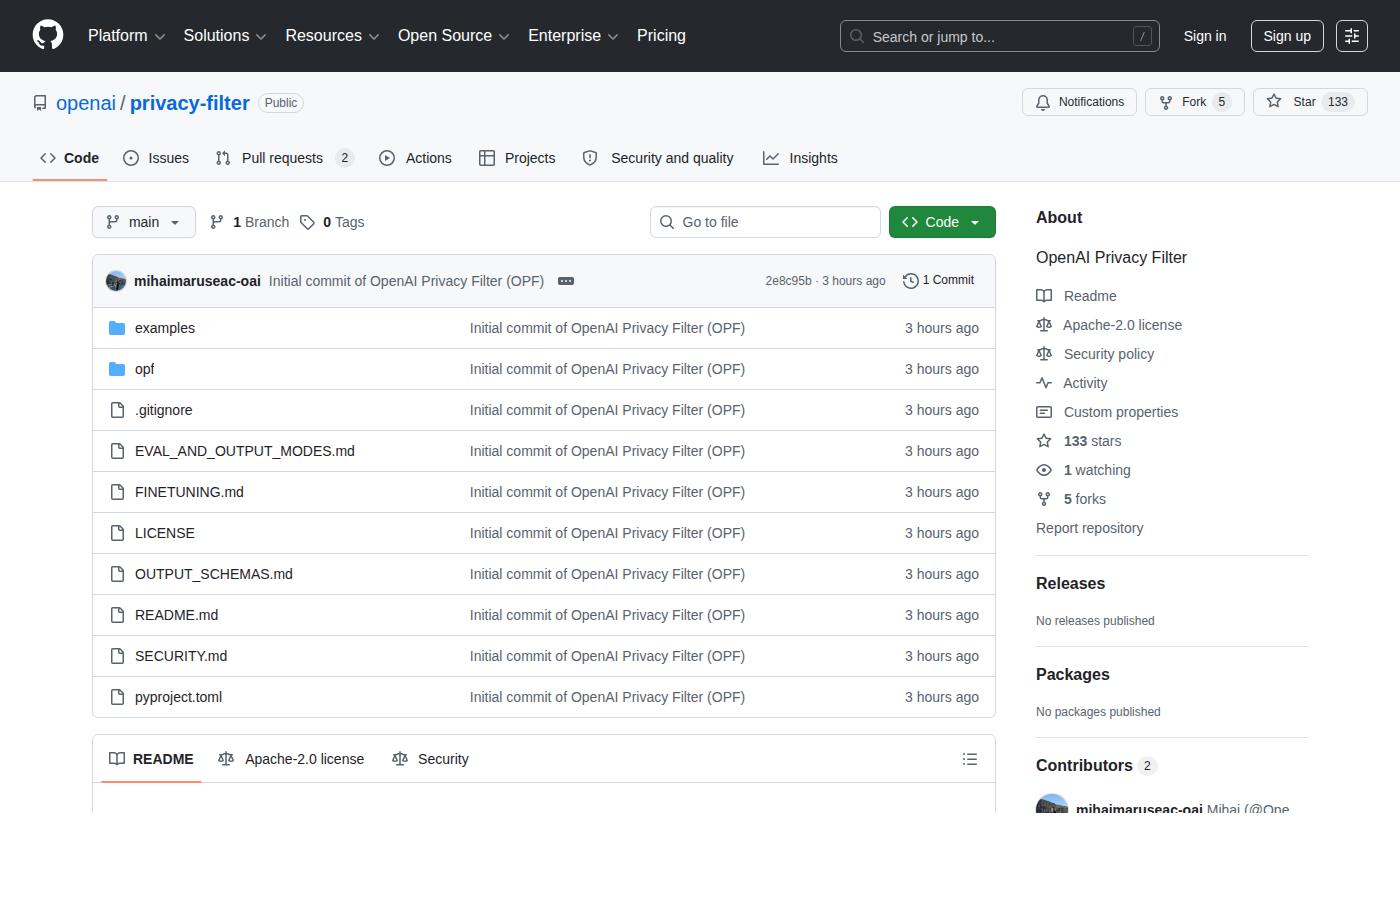Image resolution: width=1400 pixels, height=900 pixels.
Task: Expand the Platform menu
Action: [126, 36]
